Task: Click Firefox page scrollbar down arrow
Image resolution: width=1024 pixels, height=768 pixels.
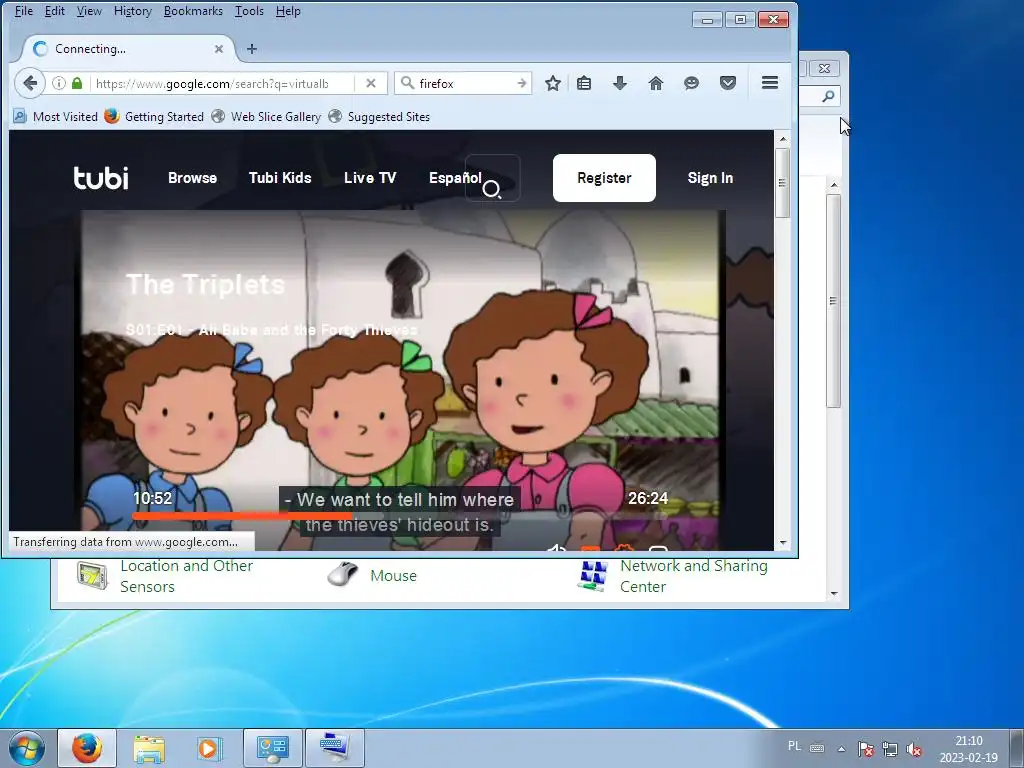Action: tap(782, 543)
